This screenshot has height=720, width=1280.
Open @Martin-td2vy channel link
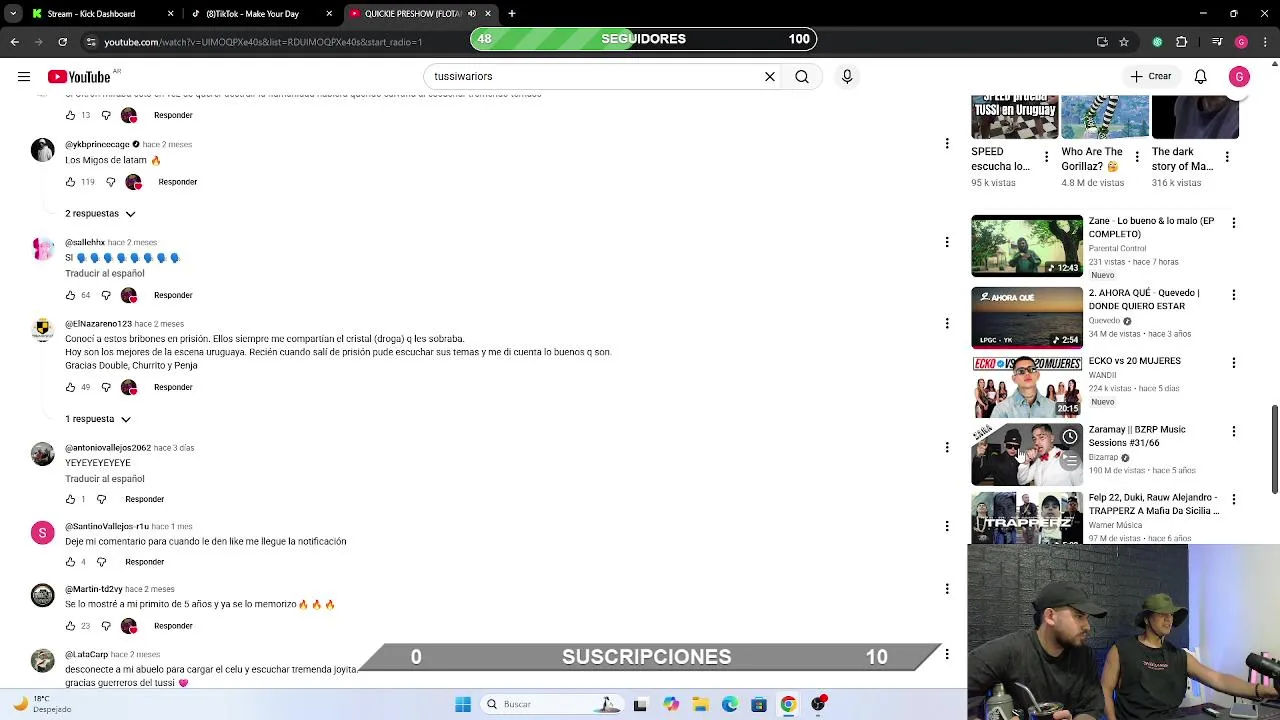coord(93,589)
